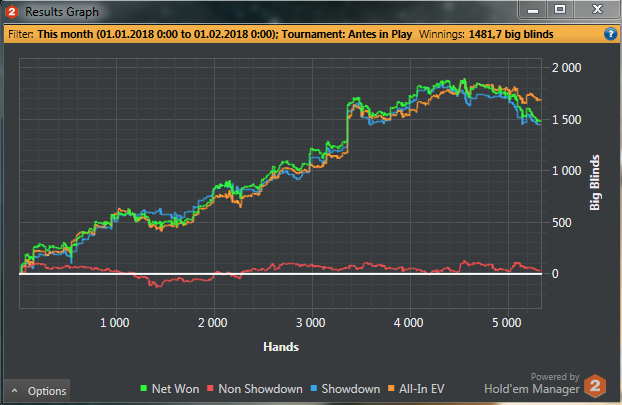Toggle the Non Showdown red legend swatch
This screenshot has height=405, width=622.
pos(210,388)
